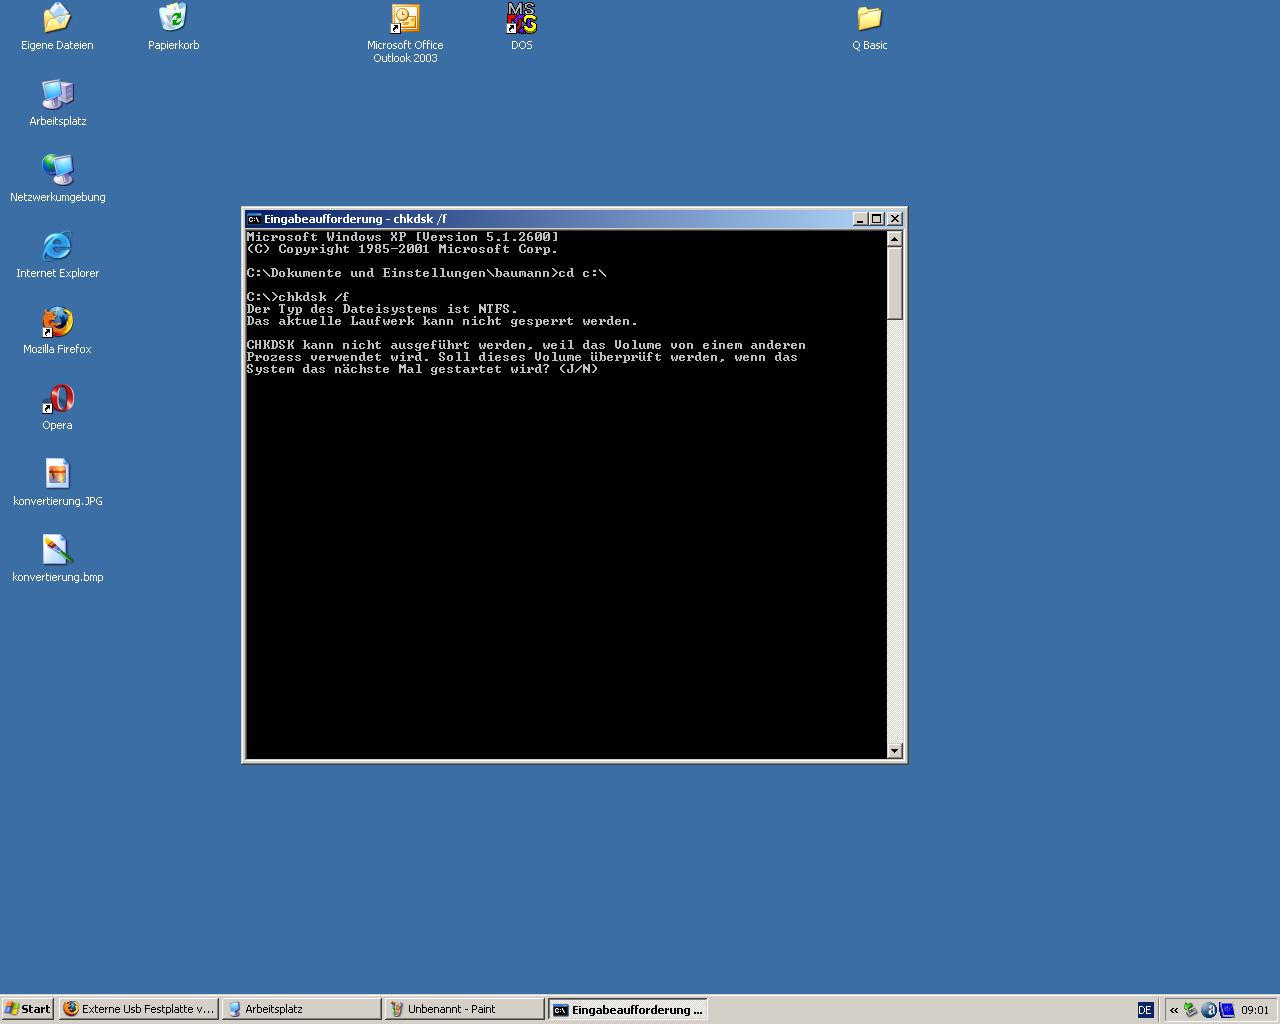Click the title bar text 'Eingabeaufforderung - chkdsk /f'
The width and height of the screenshot is (1280, 1024).
(355, 219)
